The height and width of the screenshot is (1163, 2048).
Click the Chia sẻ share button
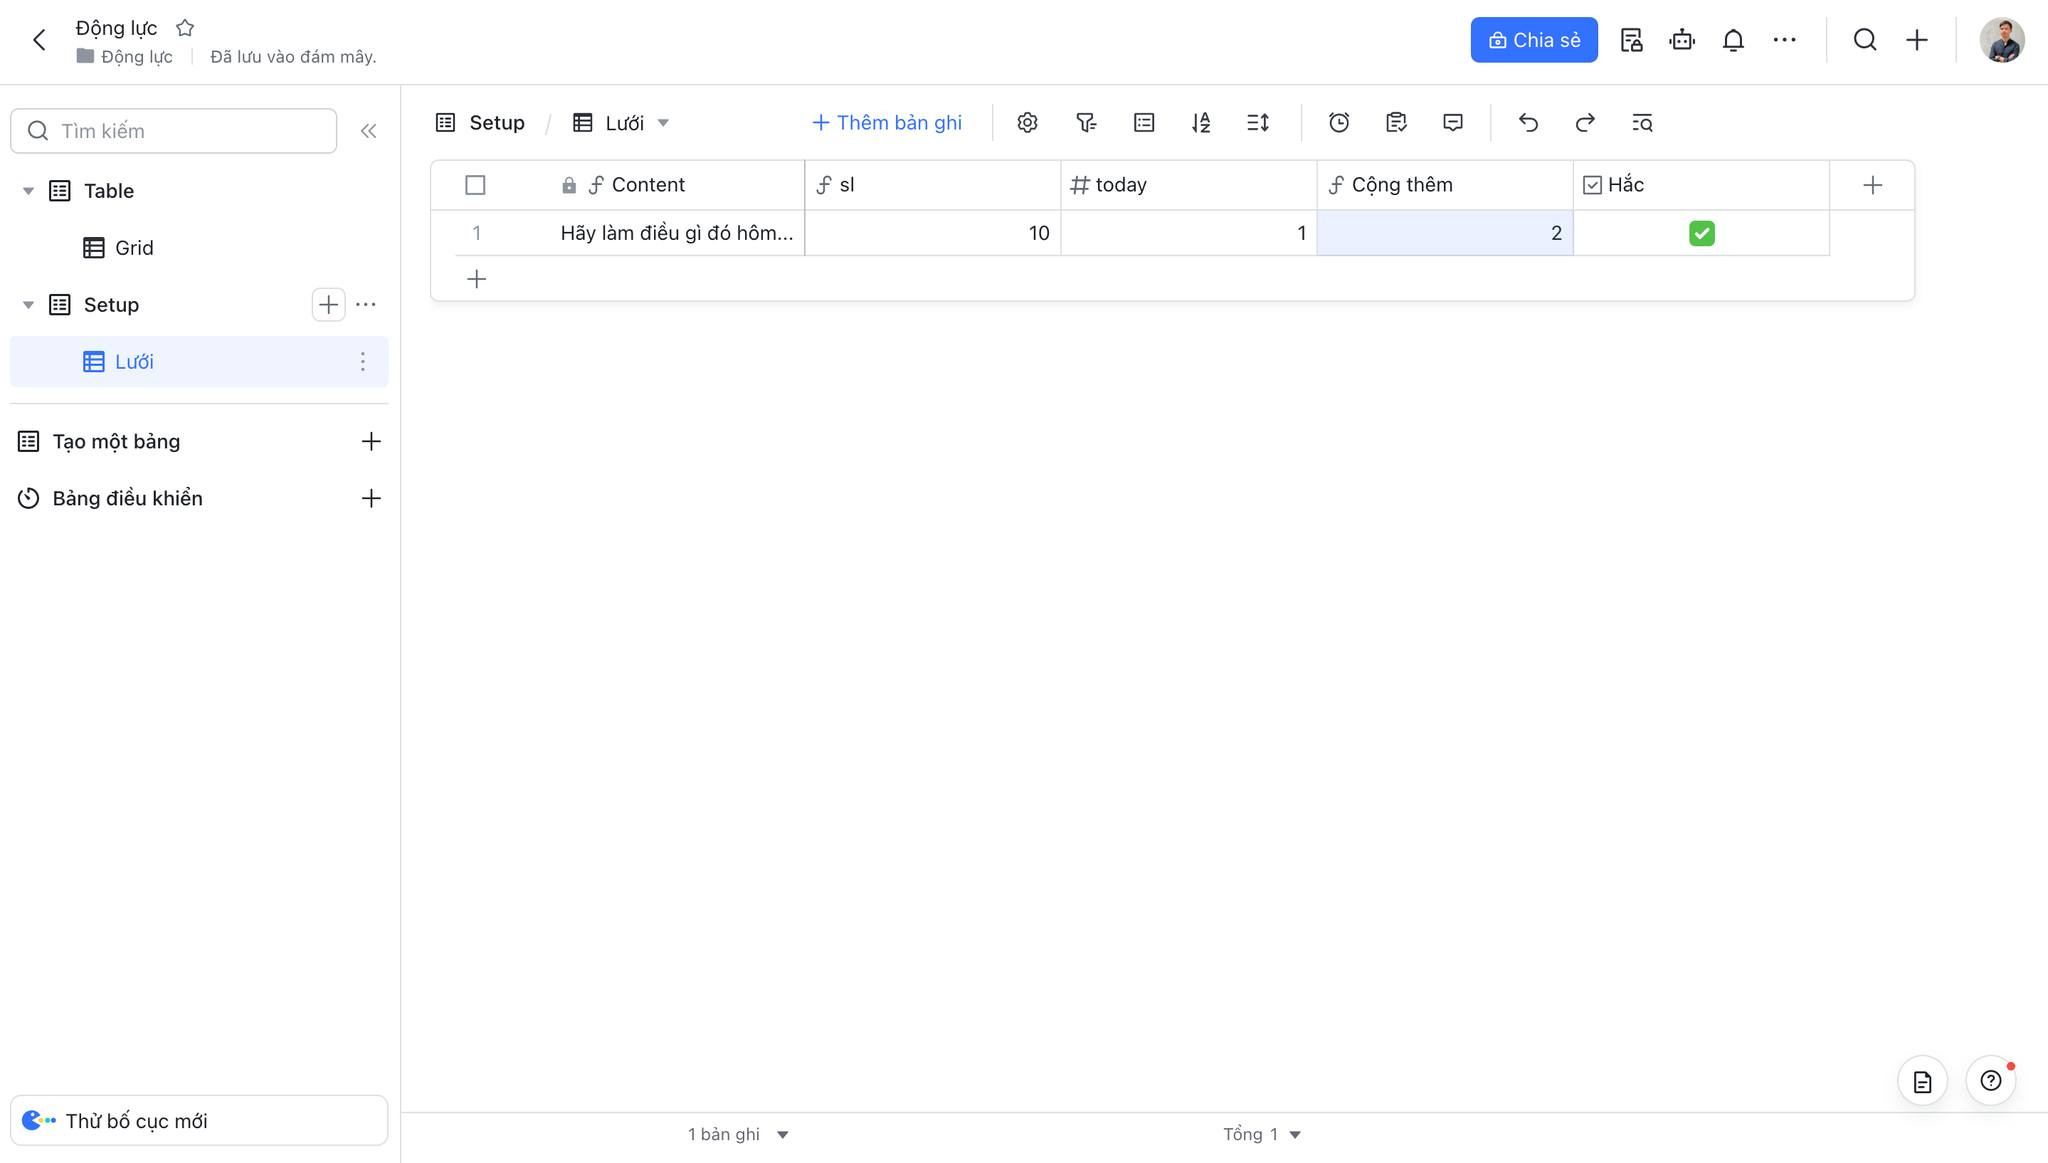pyautogui.click(x=1534, y=40)
